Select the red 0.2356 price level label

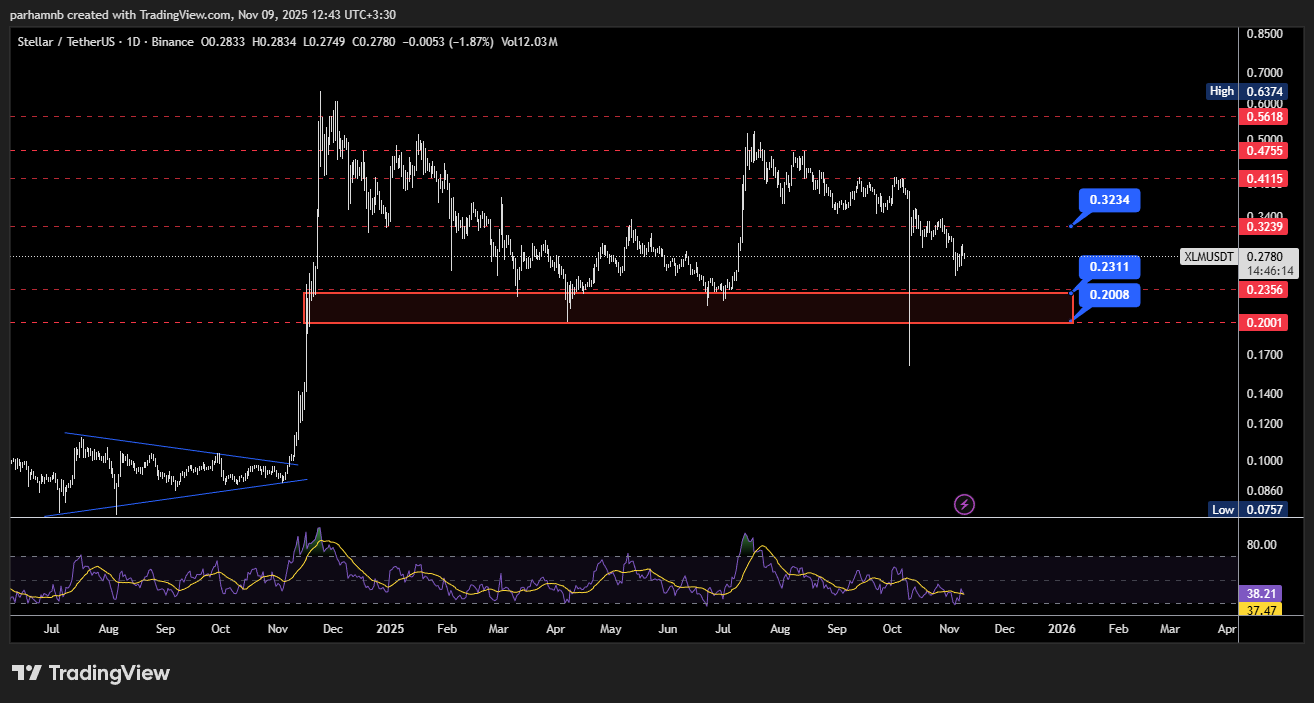[x=1265, y=290]
